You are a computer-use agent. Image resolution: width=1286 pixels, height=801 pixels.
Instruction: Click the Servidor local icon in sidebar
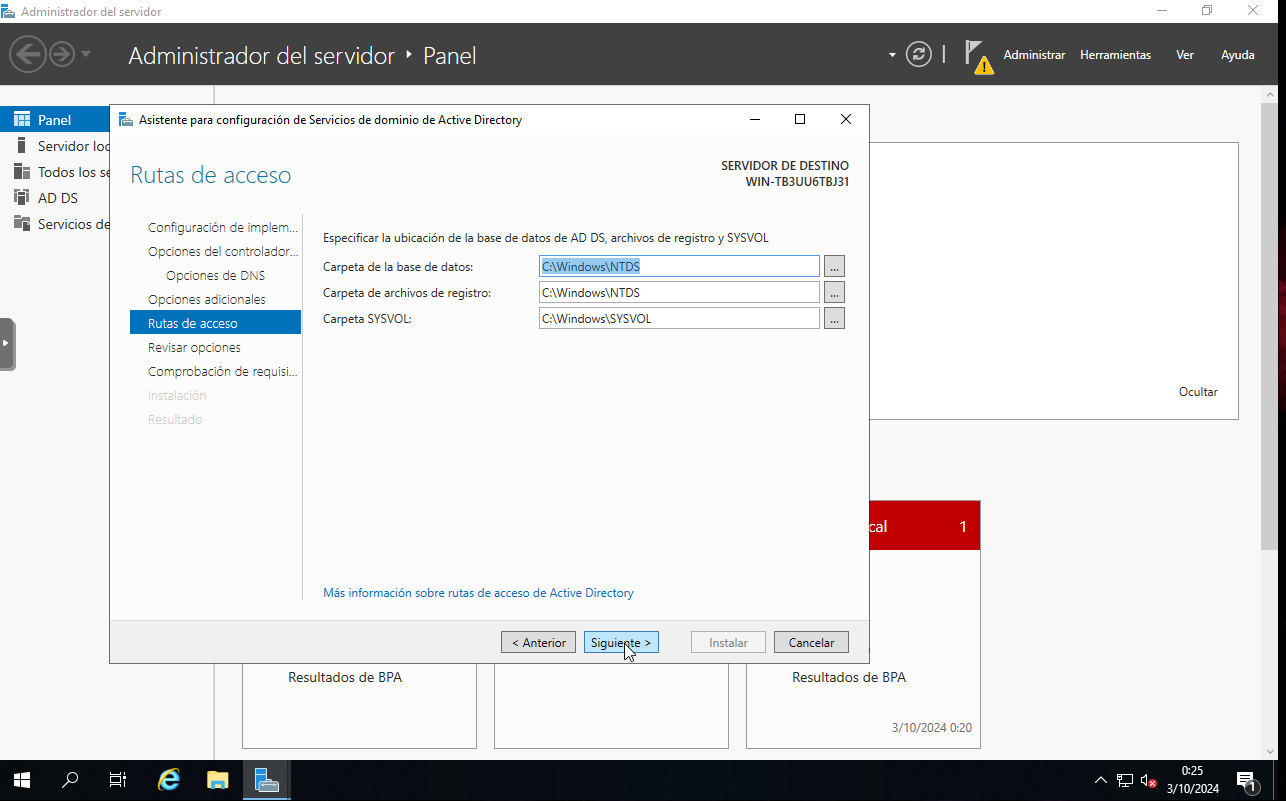pyautogui.click(x=22, y=146)
